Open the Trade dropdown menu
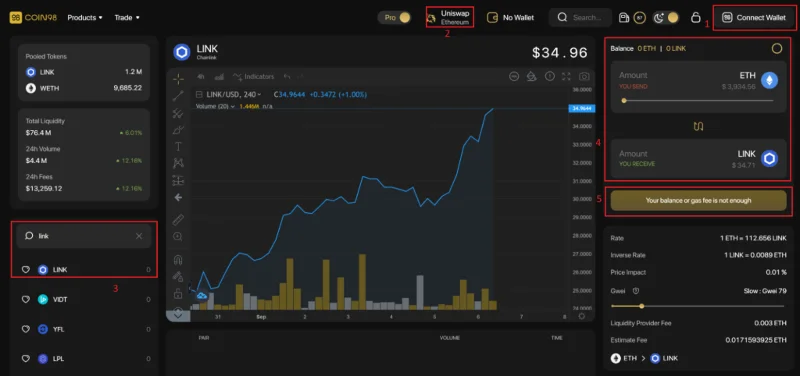This screenshot has width=800, height=376. pyautogui.click(x=127, y=17)
